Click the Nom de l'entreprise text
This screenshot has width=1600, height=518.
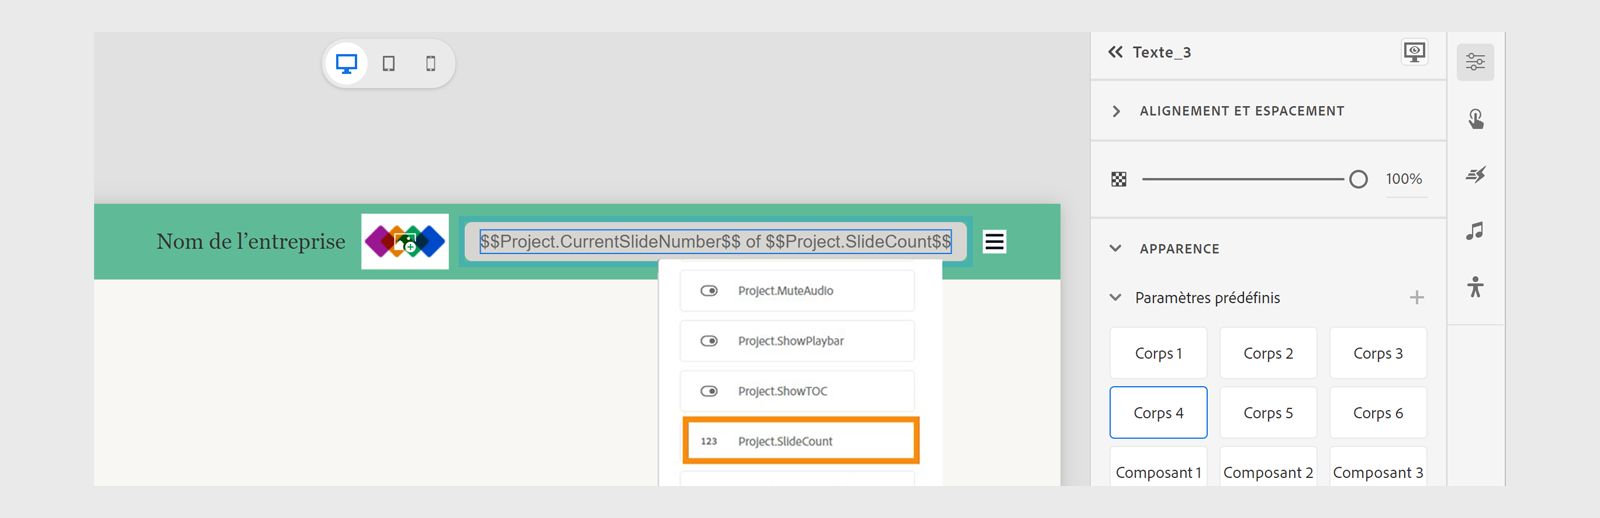point(251,242)
